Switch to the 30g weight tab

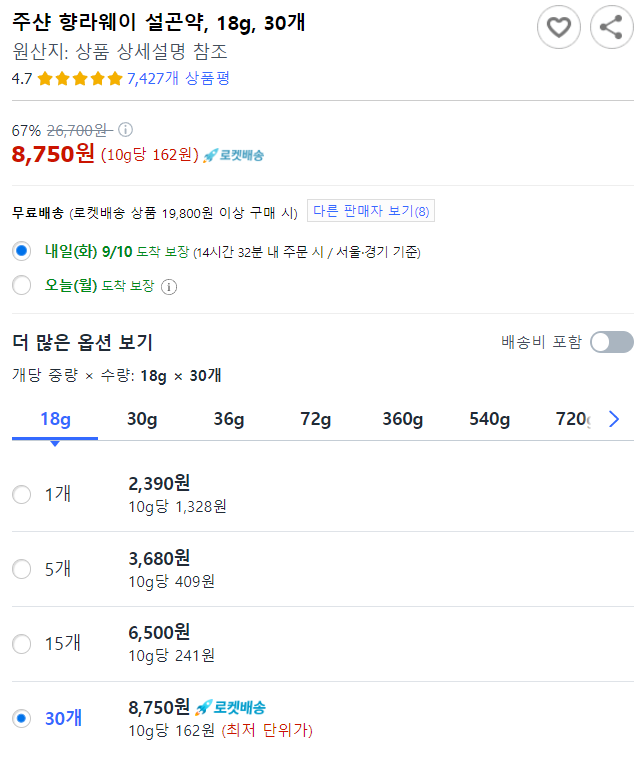click(142, 419)
